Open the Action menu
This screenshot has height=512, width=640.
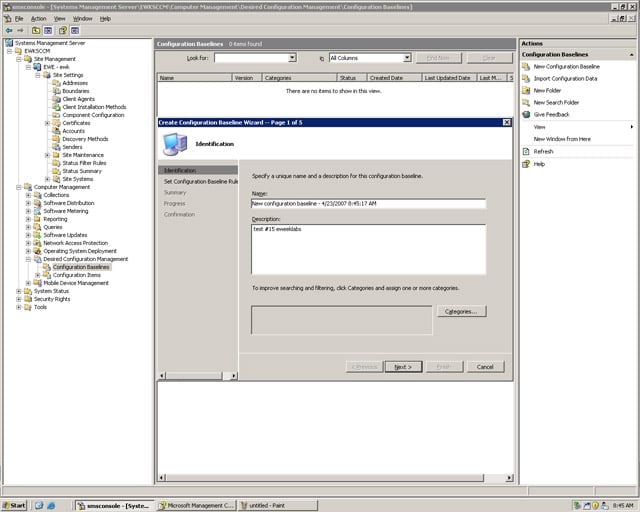pos(38,19)
